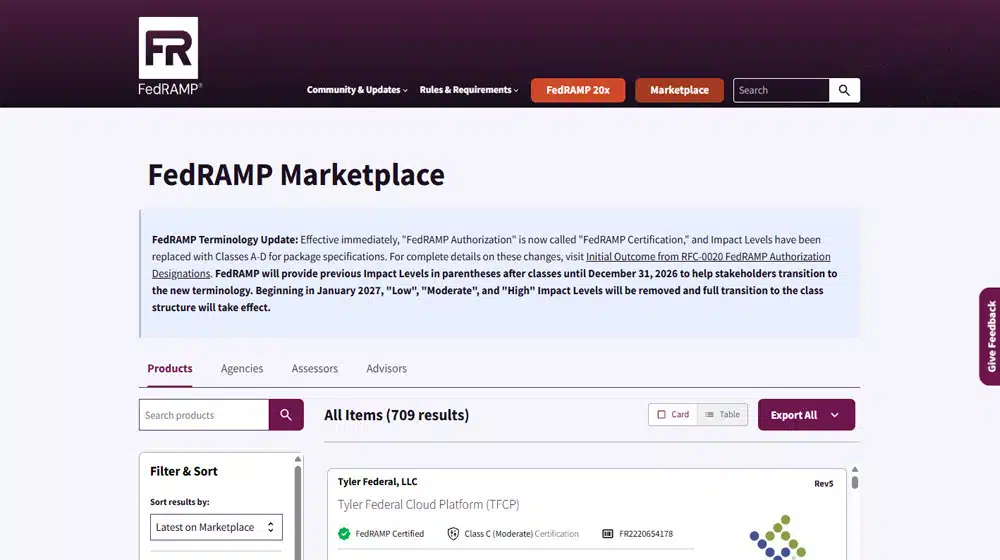Viewport: 1000px width, 560px height.
Task: Select the 'Class C (Moderate) Certification' text
Action: pos(521,534)
